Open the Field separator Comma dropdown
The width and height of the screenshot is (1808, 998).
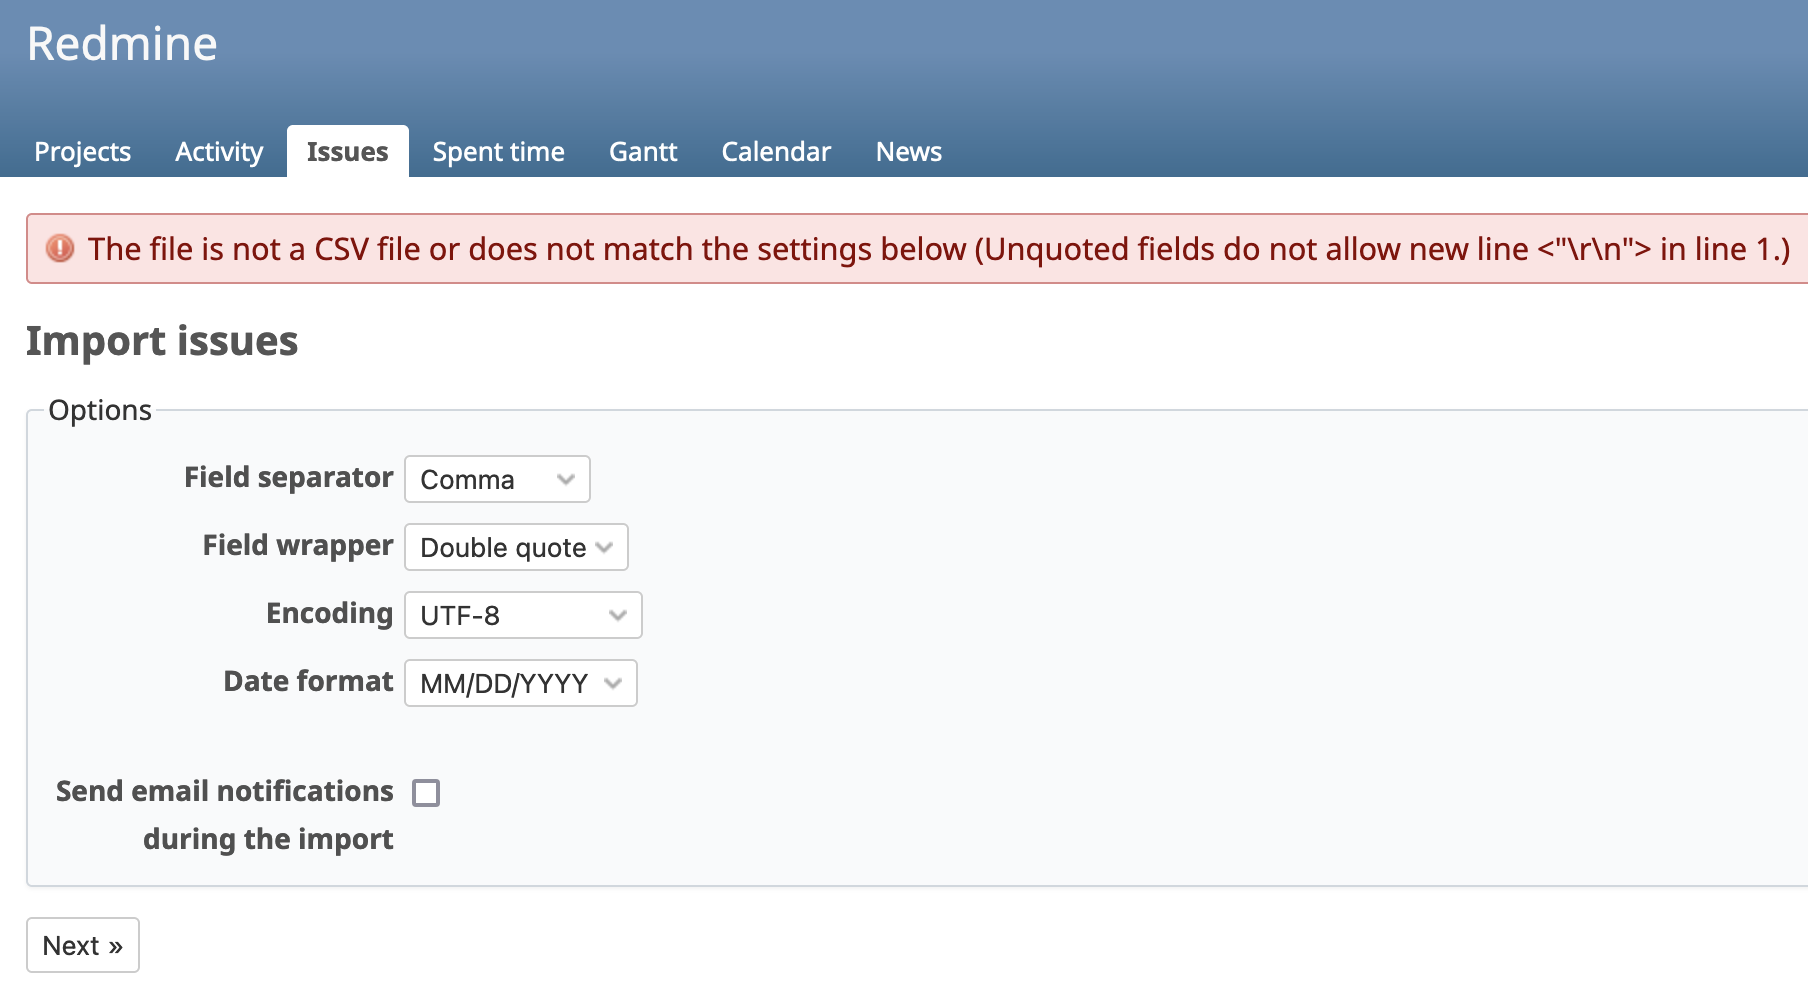(x=497, y=479)
